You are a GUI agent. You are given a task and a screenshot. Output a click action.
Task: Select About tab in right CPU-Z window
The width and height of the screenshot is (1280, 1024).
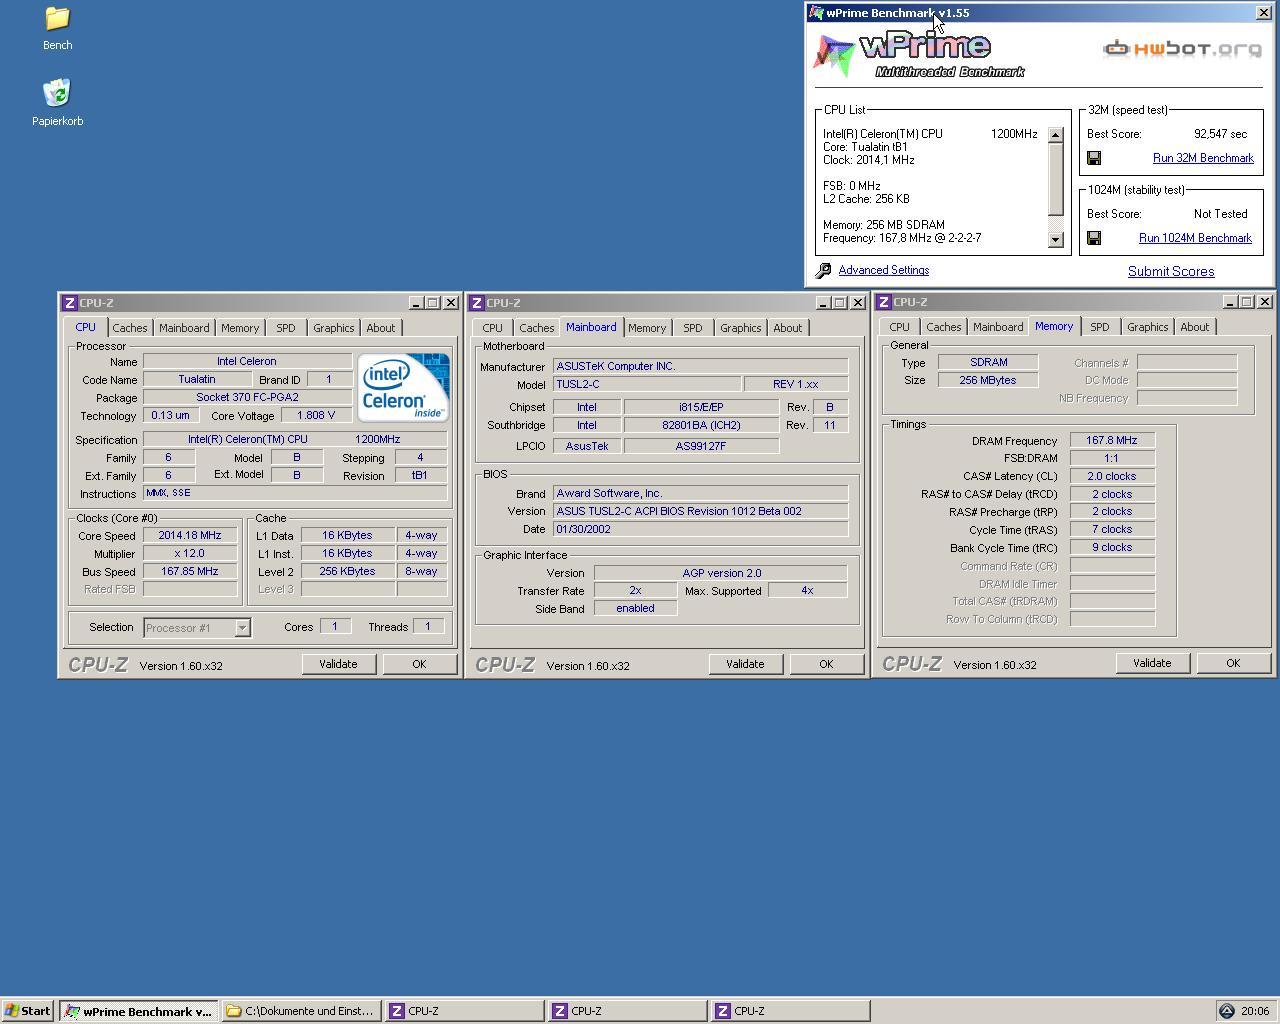1194,327
